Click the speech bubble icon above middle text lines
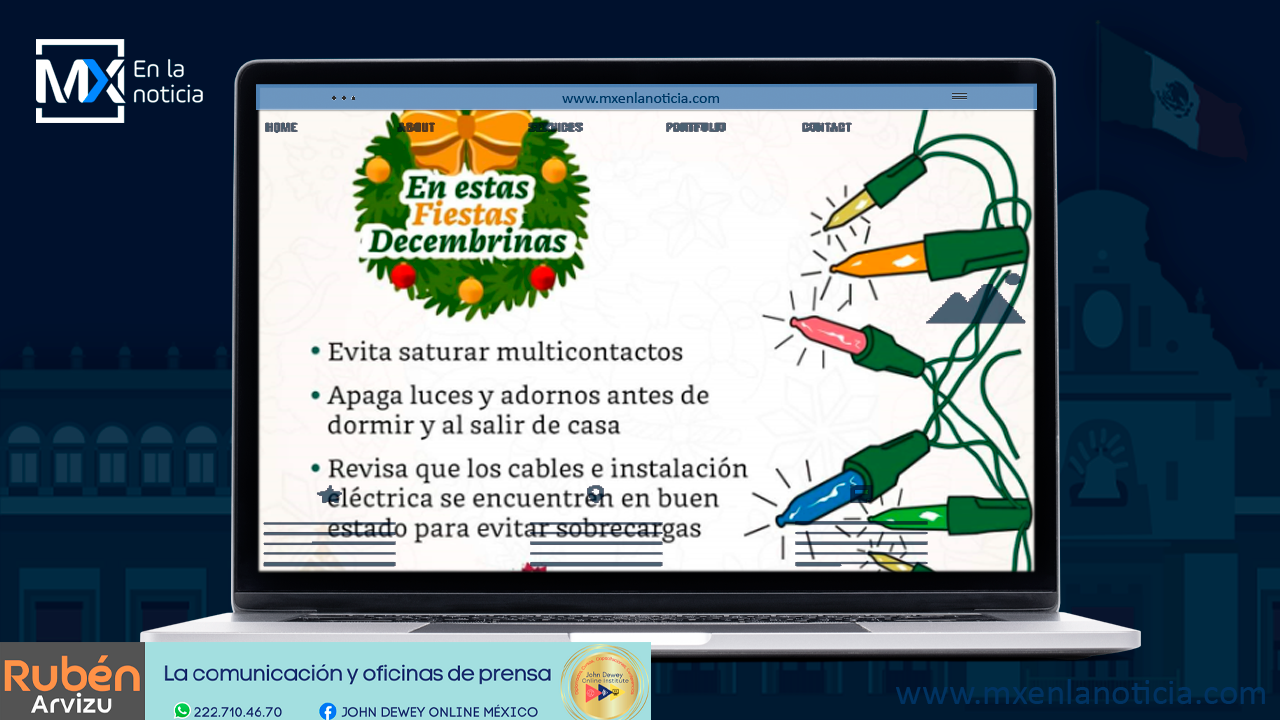The height and width of the screenshot is (720, 1280). (x=595, y=493)
